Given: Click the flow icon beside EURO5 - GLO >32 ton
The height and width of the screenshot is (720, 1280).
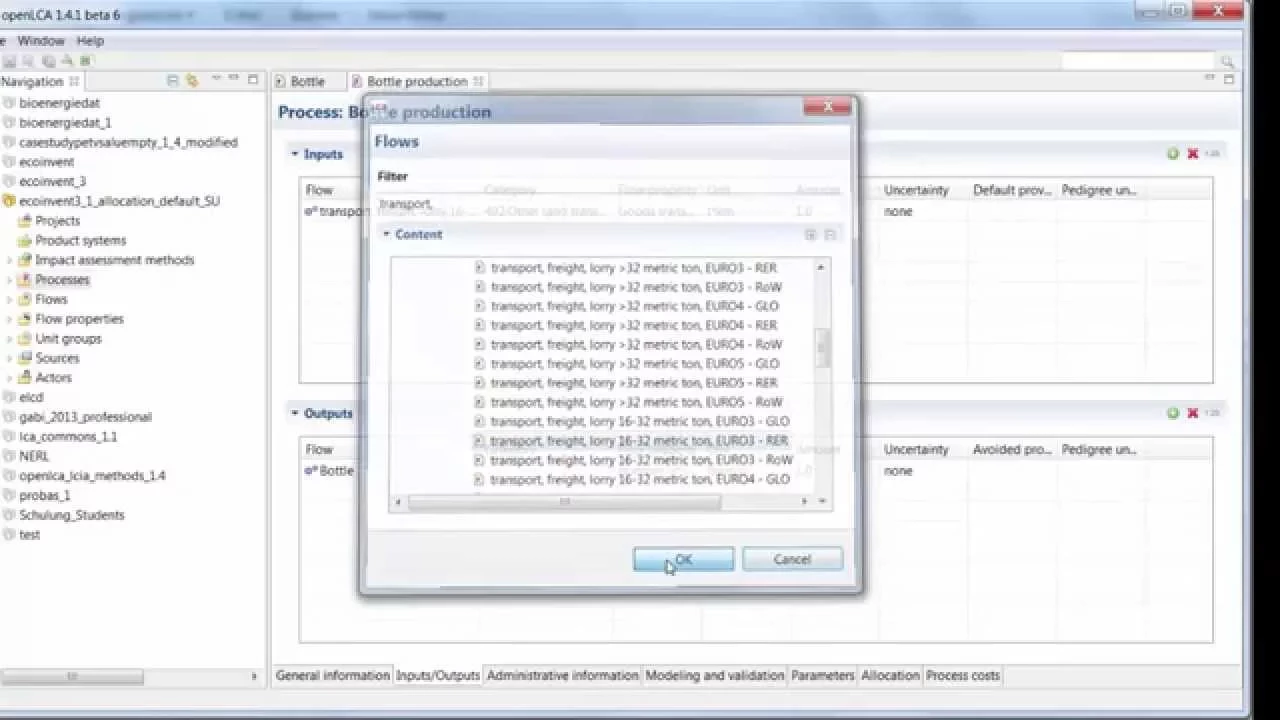Looking at the screenshot, I should pos(479,364).
